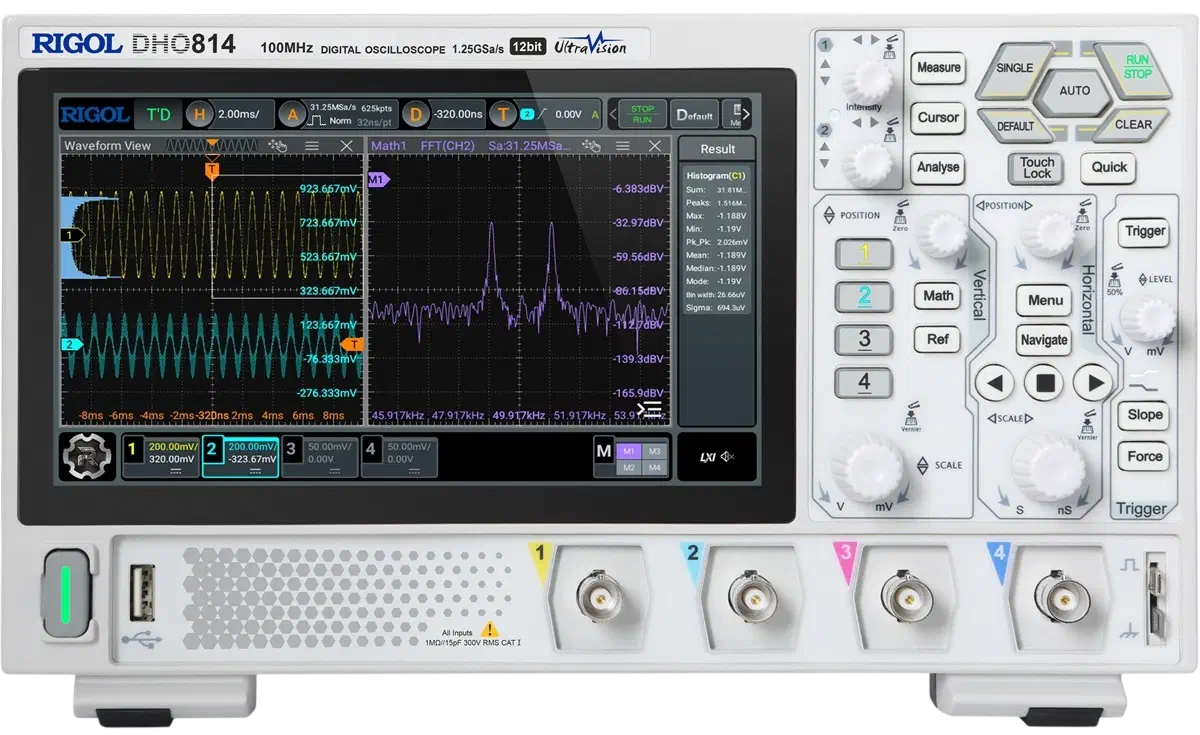
Task: Open the Math1 window hamburger menu
Action: tap(624, 146)
